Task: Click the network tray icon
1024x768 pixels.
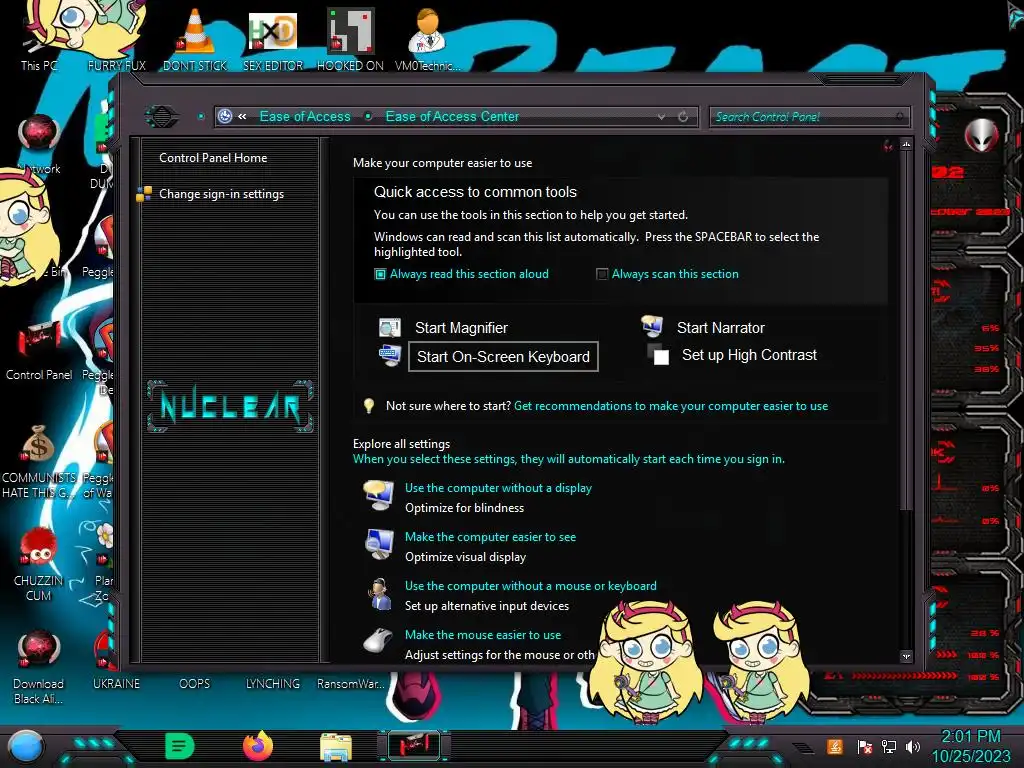Action: 889,746
